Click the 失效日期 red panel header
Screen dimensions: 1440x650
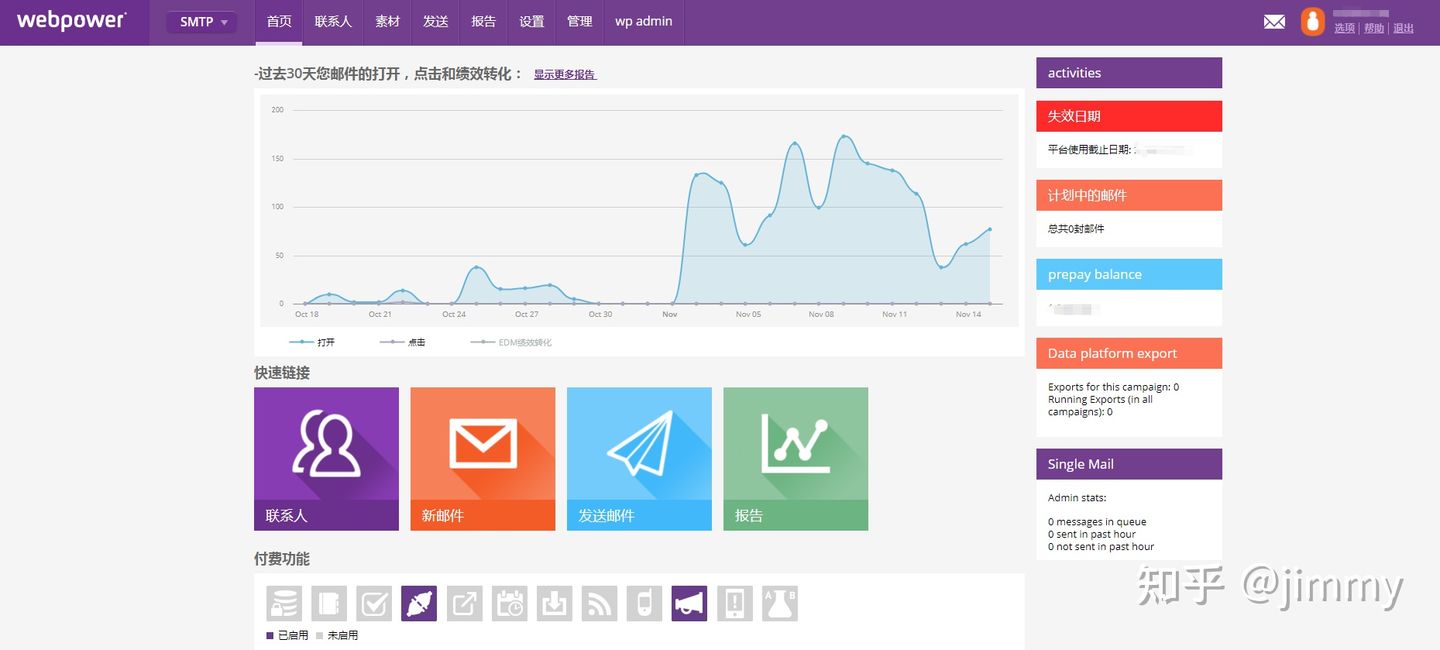(x=1129, y=116)
